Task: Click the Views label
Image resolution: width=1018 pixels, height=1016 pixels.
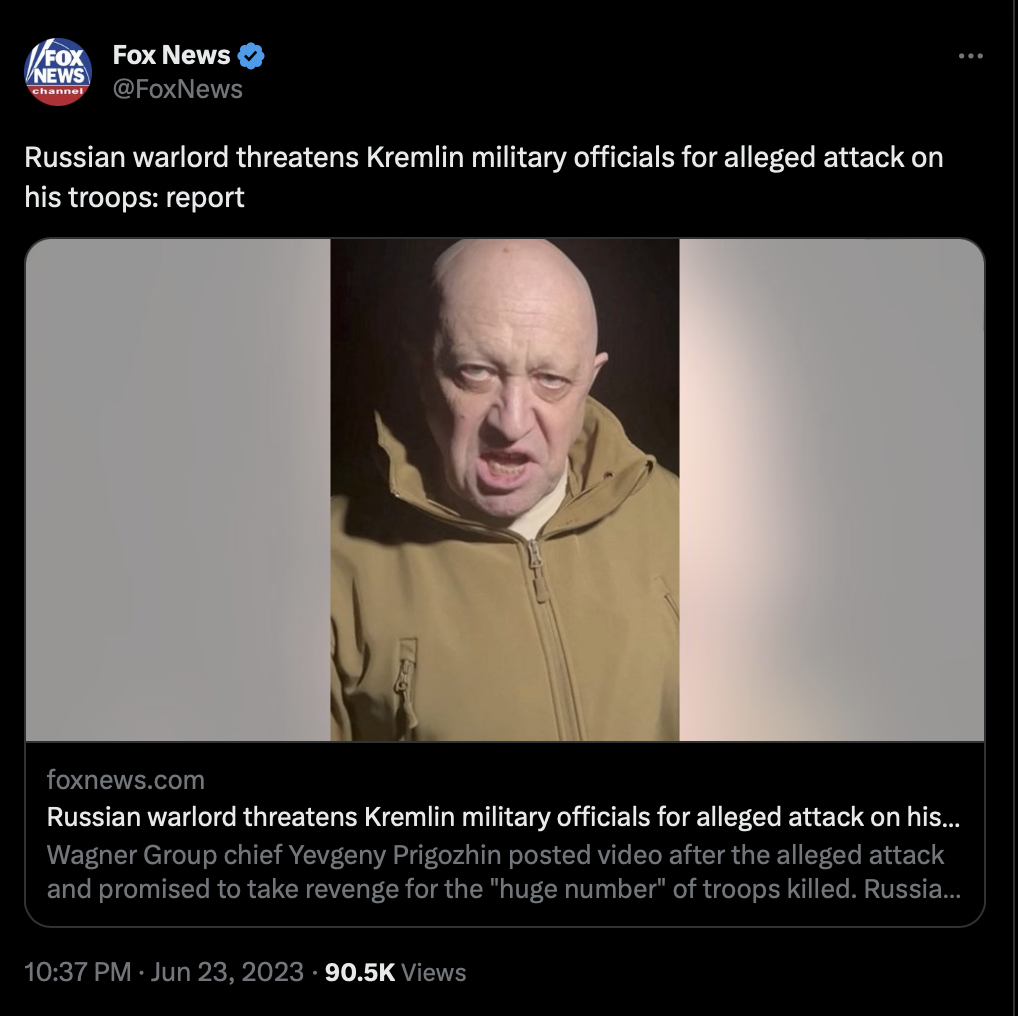Action: 434,972
